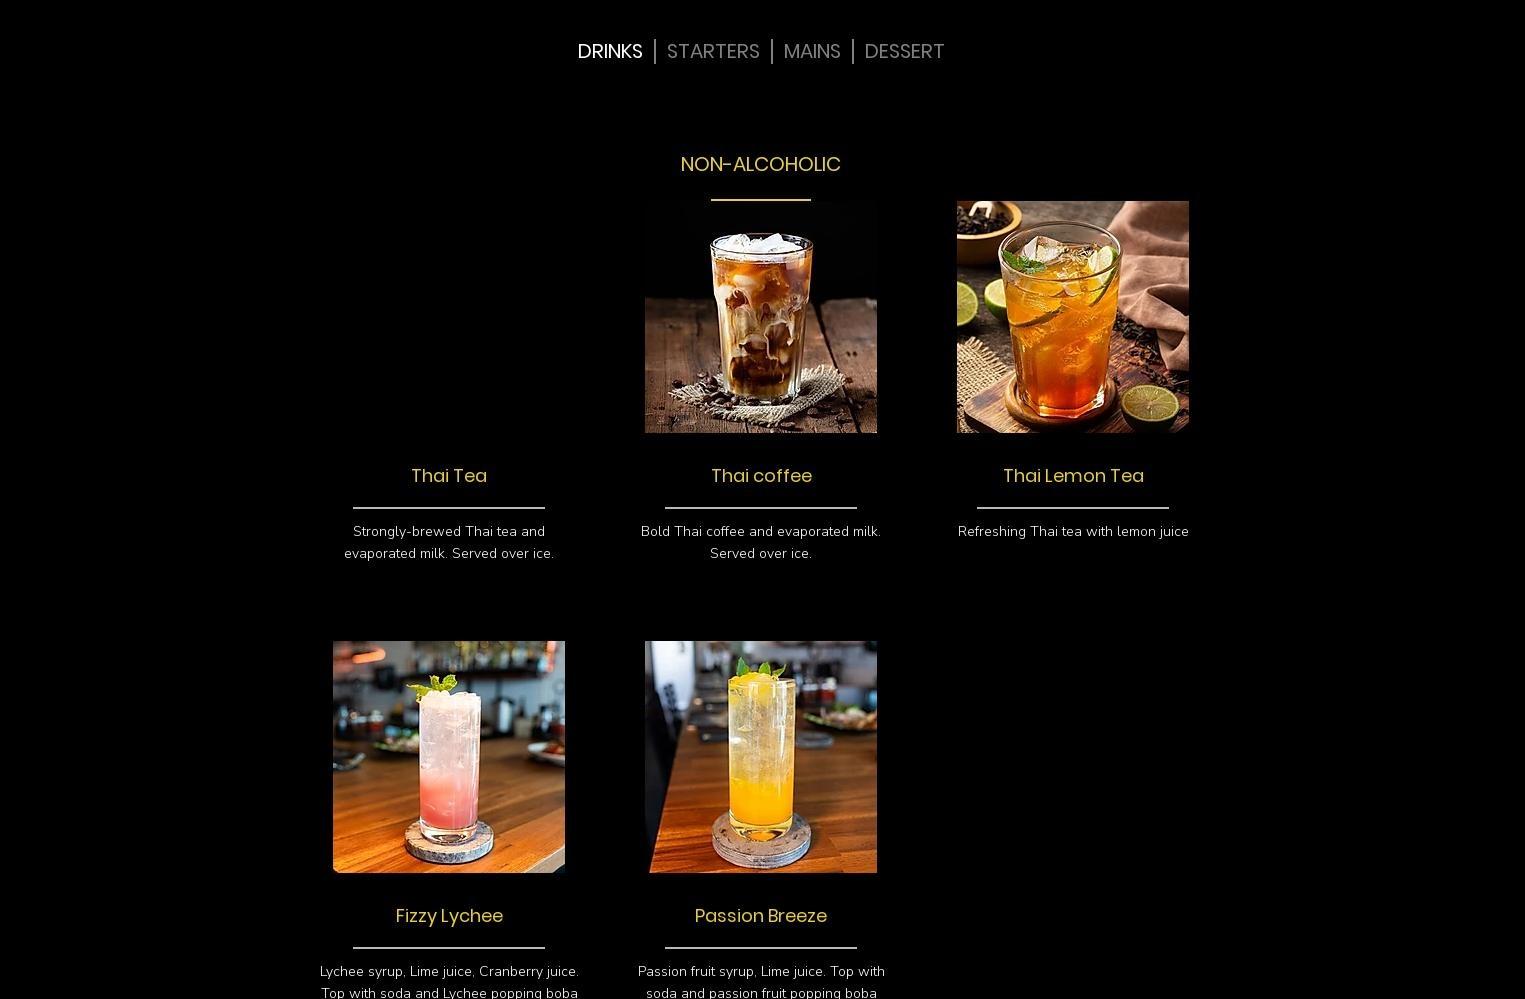
Task: Select the Passion Breeze title
Action: coord(761,916)
